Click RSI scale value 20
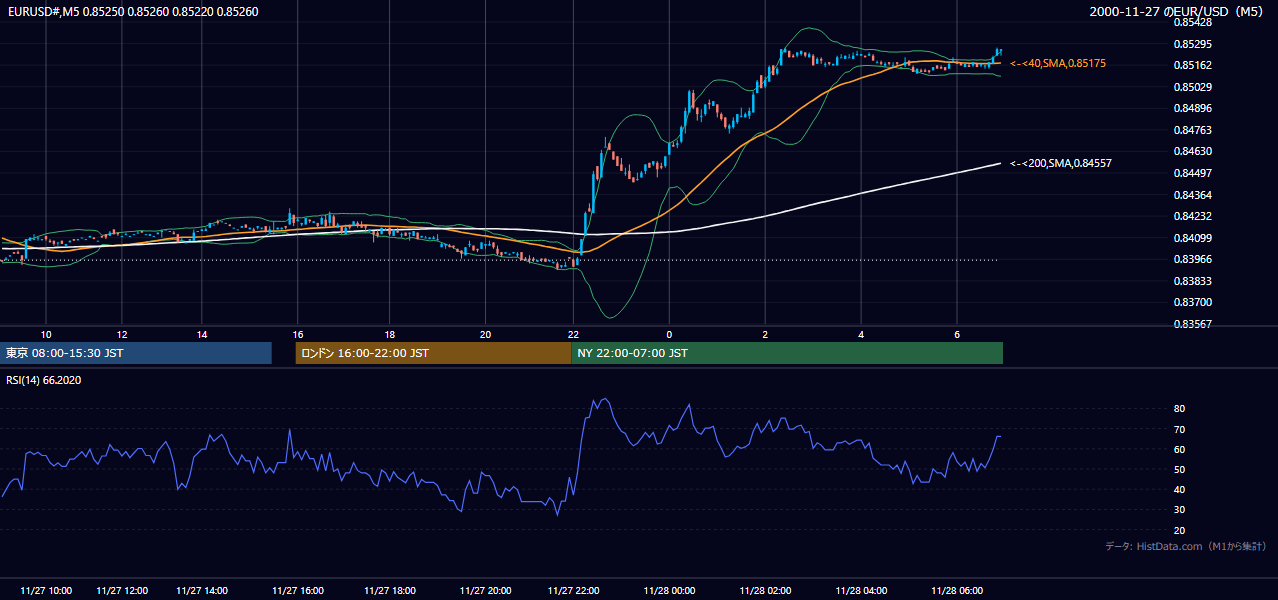The height and width of the screenshot is (600, 1278). [x=1180, y=530]
